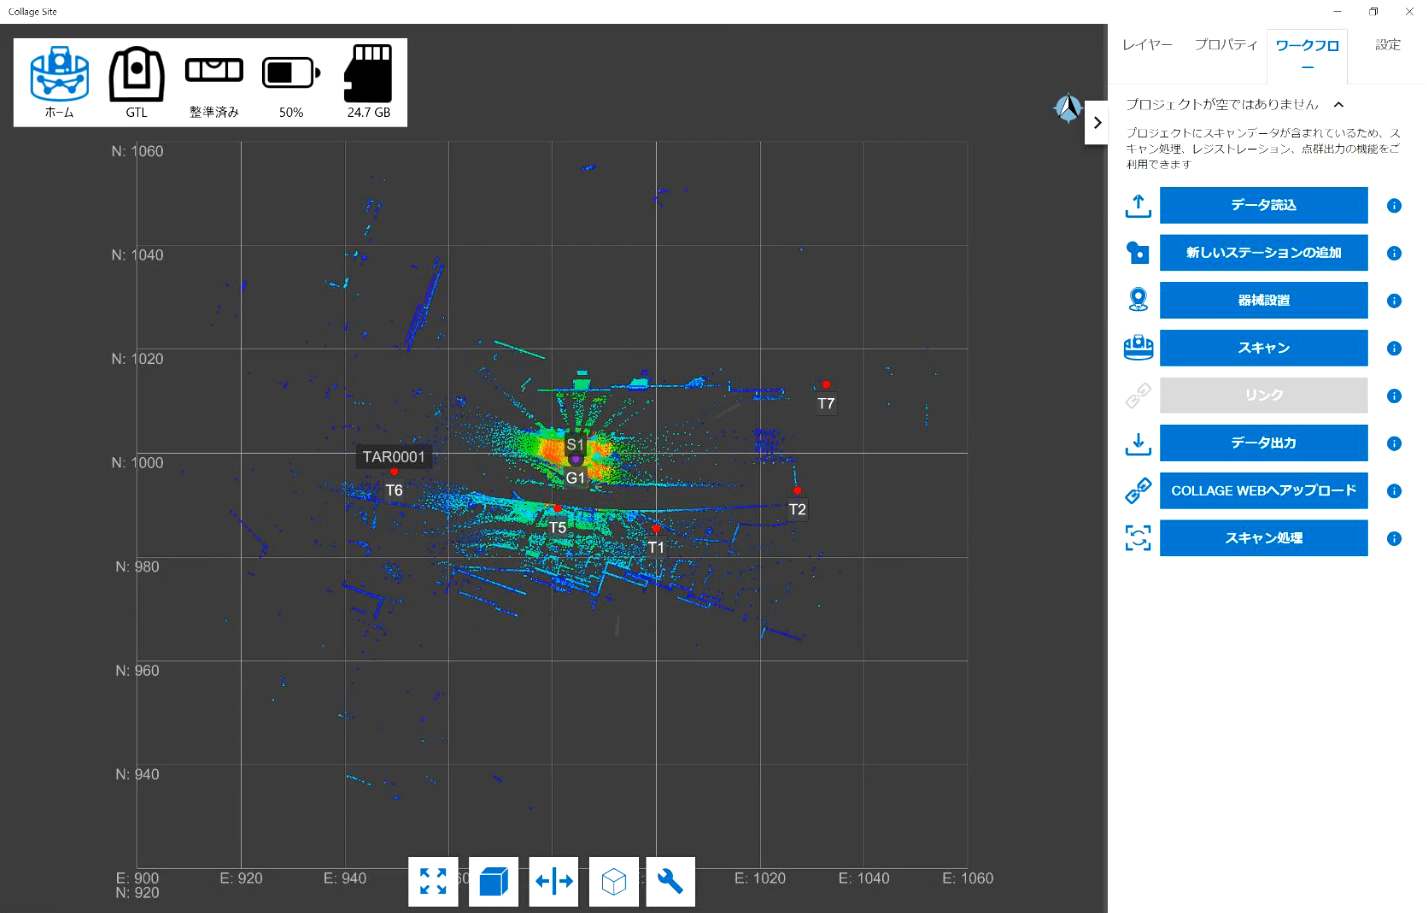Viewport: 1427px width, 913px height.
Task: Open the 設定 tab
Action: pyautogui.click(x=1388, y=45)
